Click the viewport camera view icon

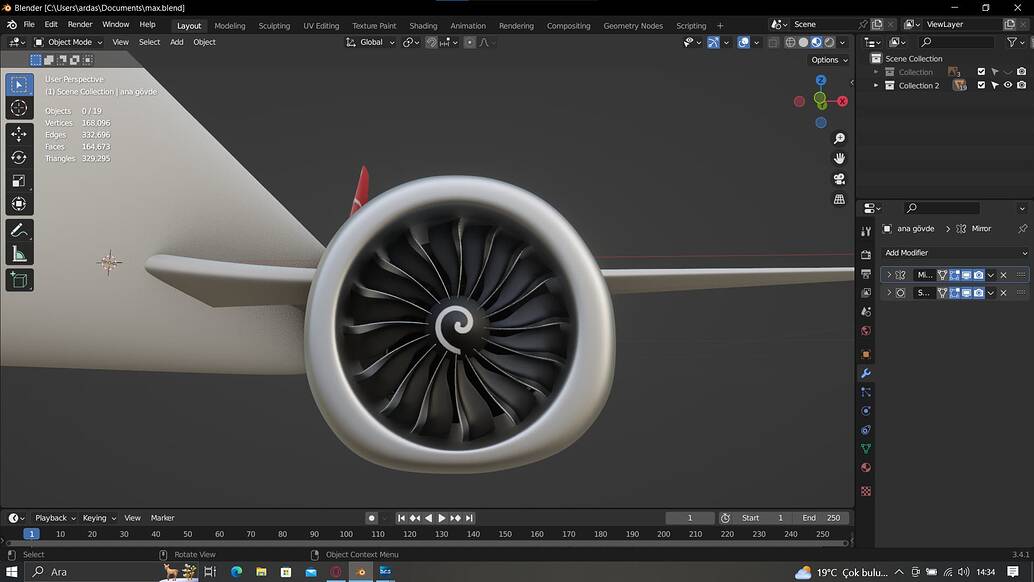point(839,179)
